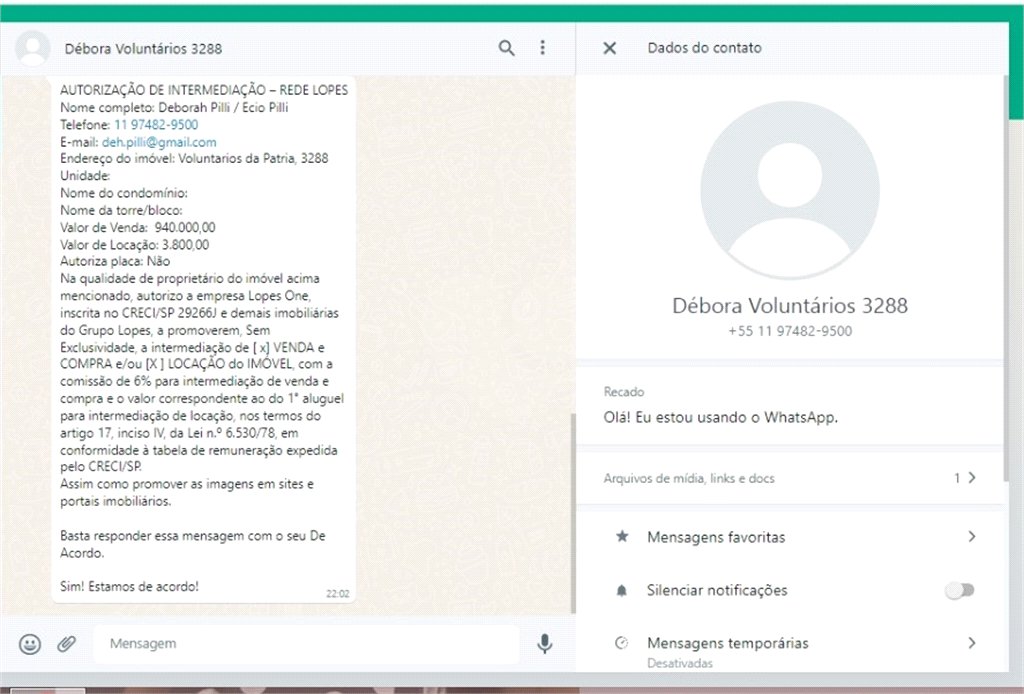Click the small avatar in chat header
Screen dimensions: 1024x694
pos(33,48)
